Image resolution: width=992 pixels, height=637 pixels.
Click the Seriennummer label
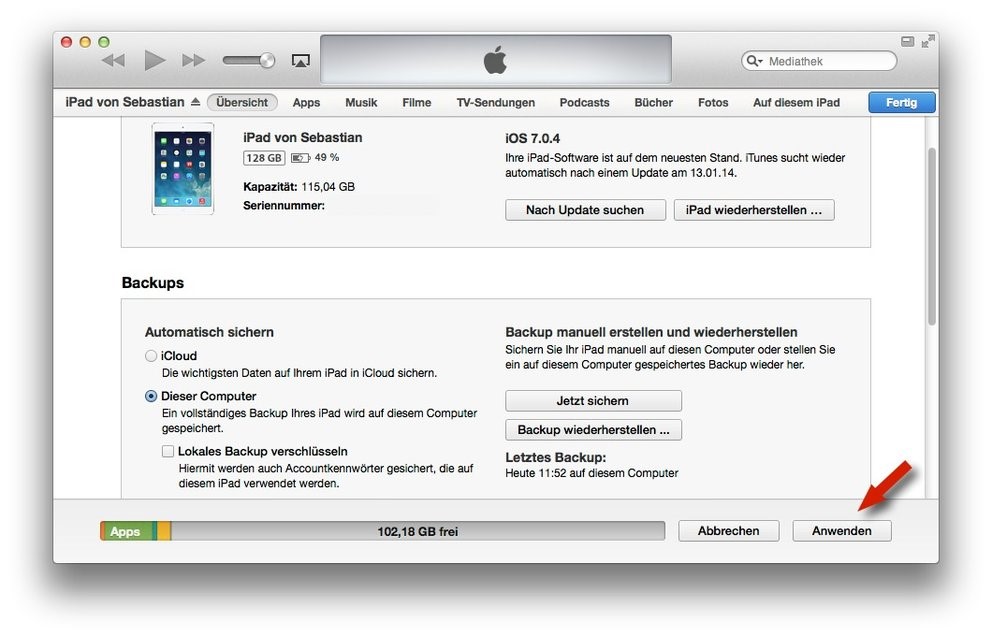click(283, 206)
